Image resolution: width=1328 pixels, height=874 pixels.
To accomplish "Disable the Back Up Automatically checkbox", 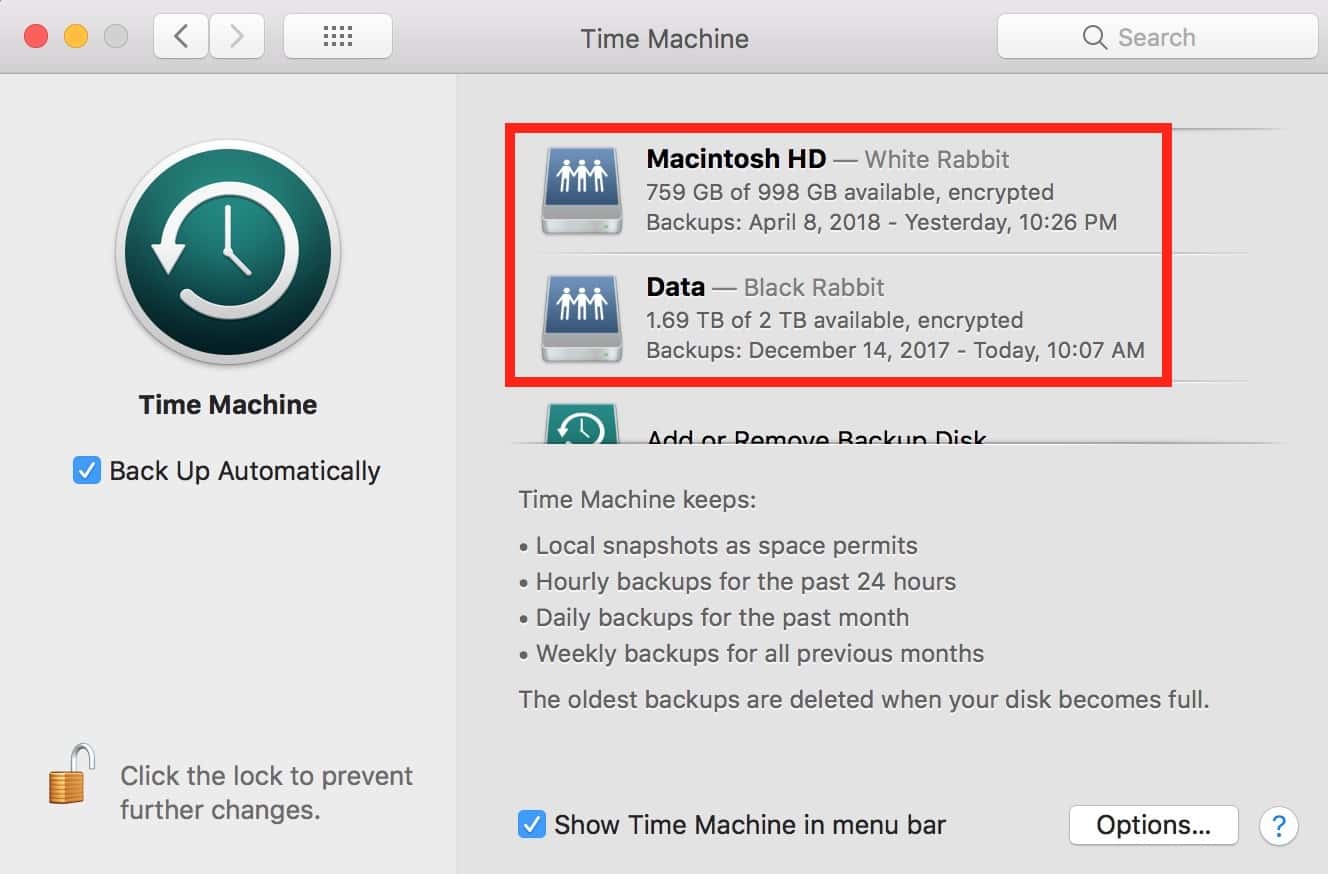I will [87, 471].
